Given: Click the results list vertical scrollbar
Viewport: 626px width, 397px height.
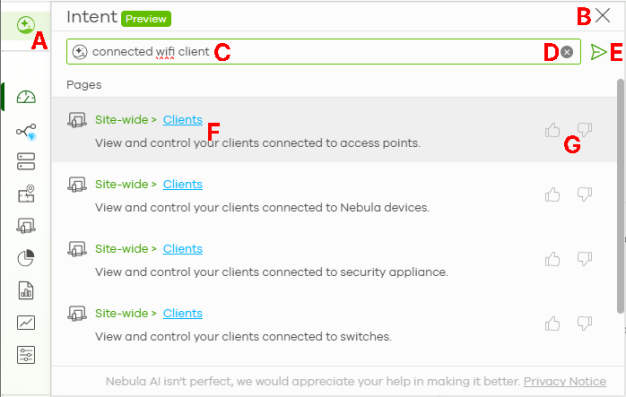Looking at the screenshot, I should point(620,196).
